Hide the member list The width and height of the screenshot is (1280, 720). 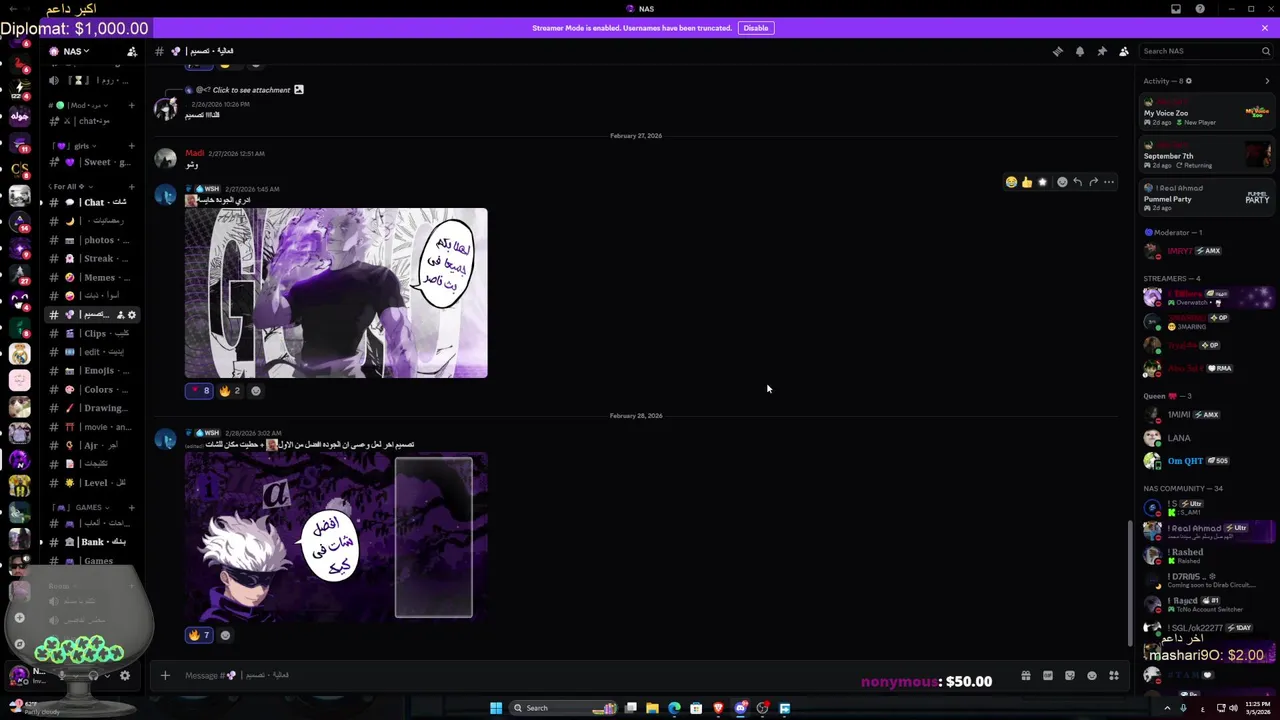[1124, 51]
